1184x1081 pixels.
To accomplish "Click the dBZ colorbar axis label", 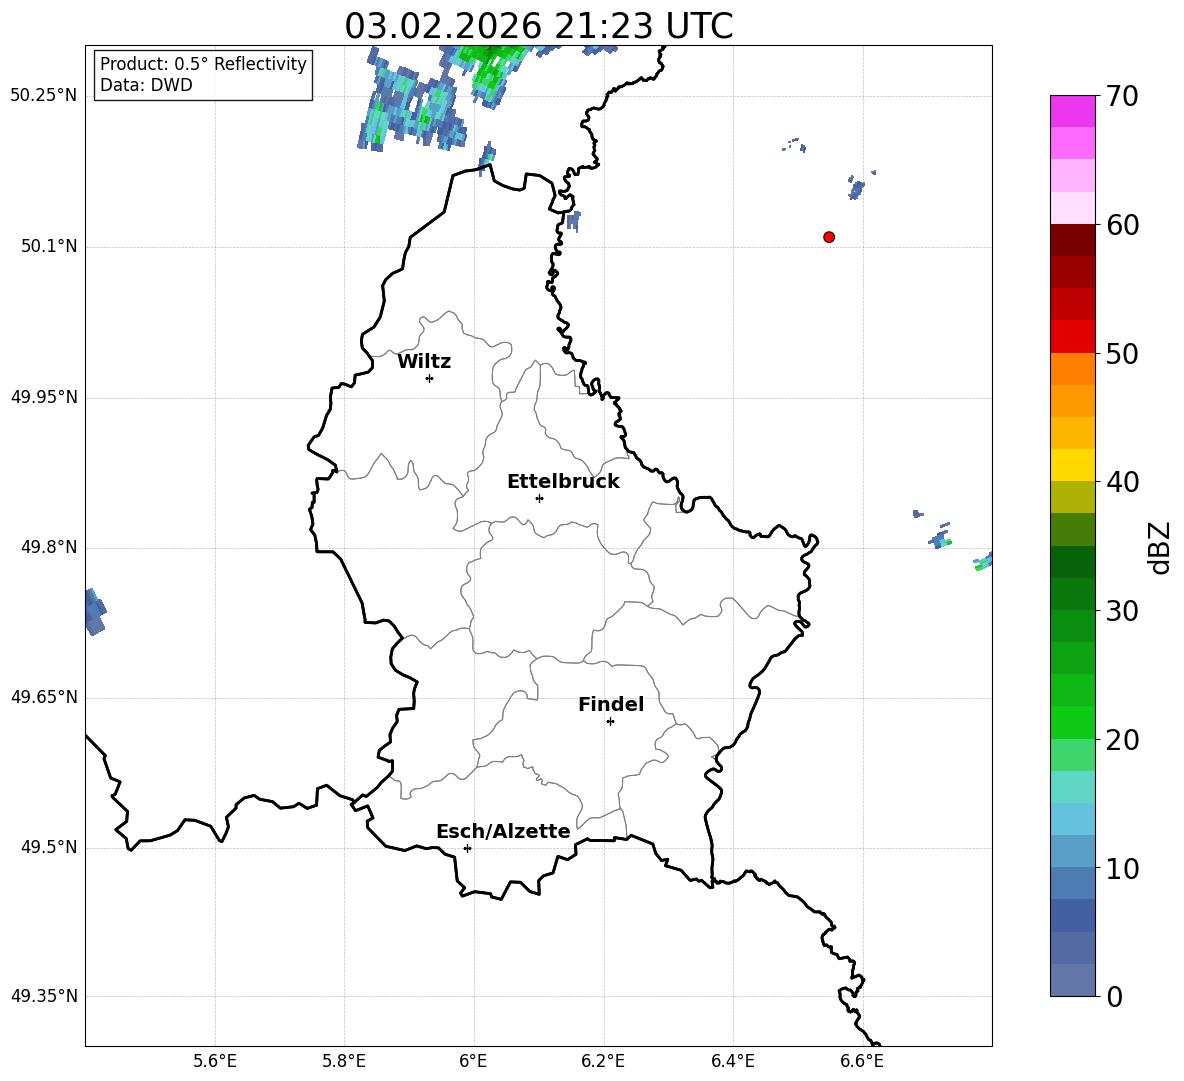I will click(x=1160, y=547).
